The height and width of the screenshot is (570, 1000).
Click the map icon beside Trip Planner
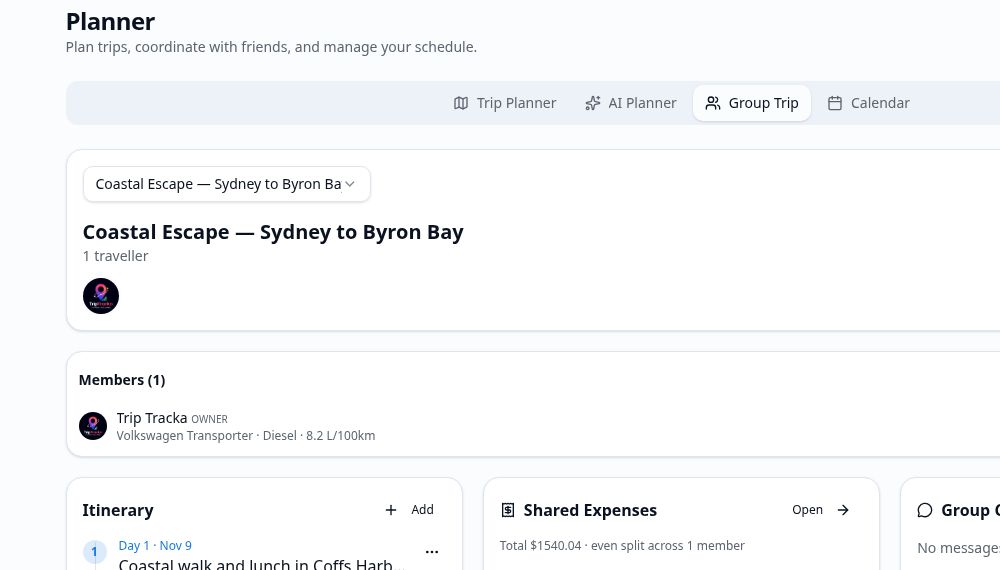[x=460, y=103]
